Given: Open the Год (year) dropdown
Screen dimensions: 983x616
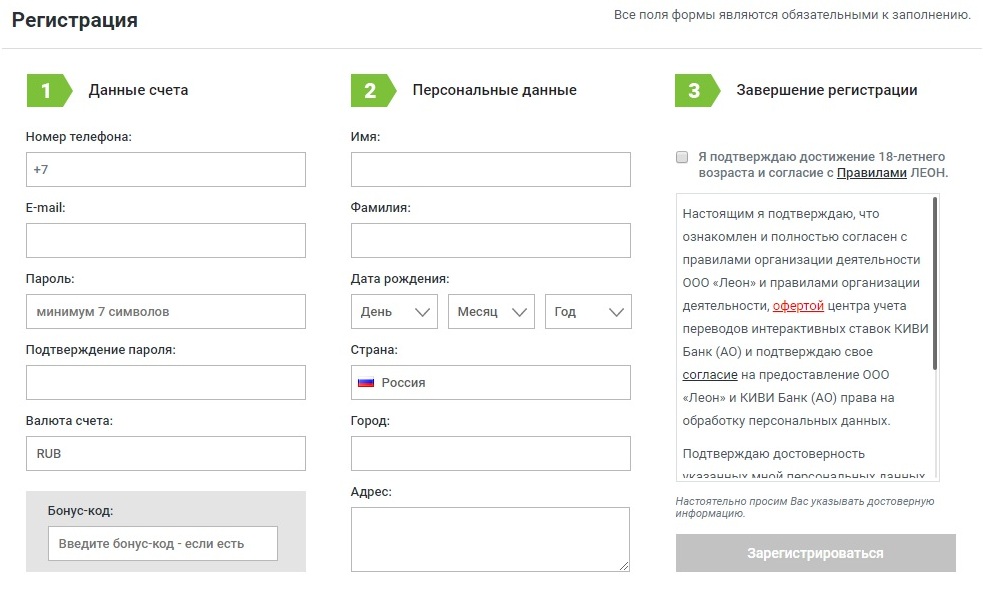Looking at the screenshot, I should [x=588, y=312].
